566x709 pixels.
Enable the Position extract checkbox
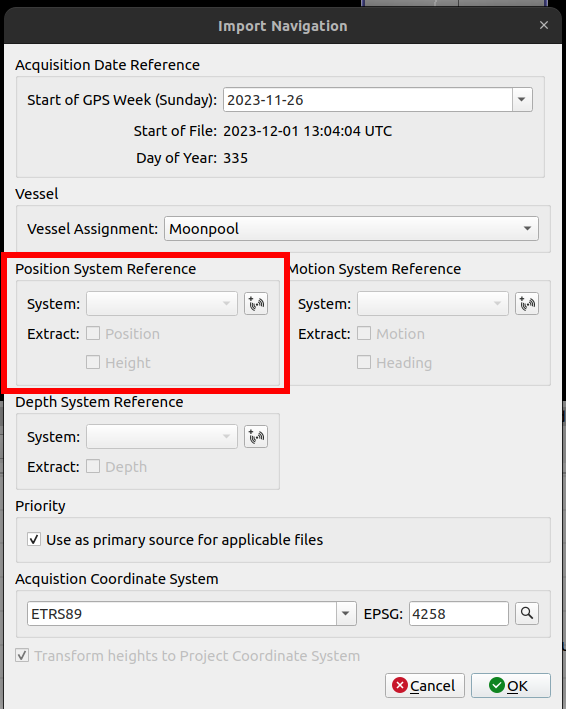(93, 334)
